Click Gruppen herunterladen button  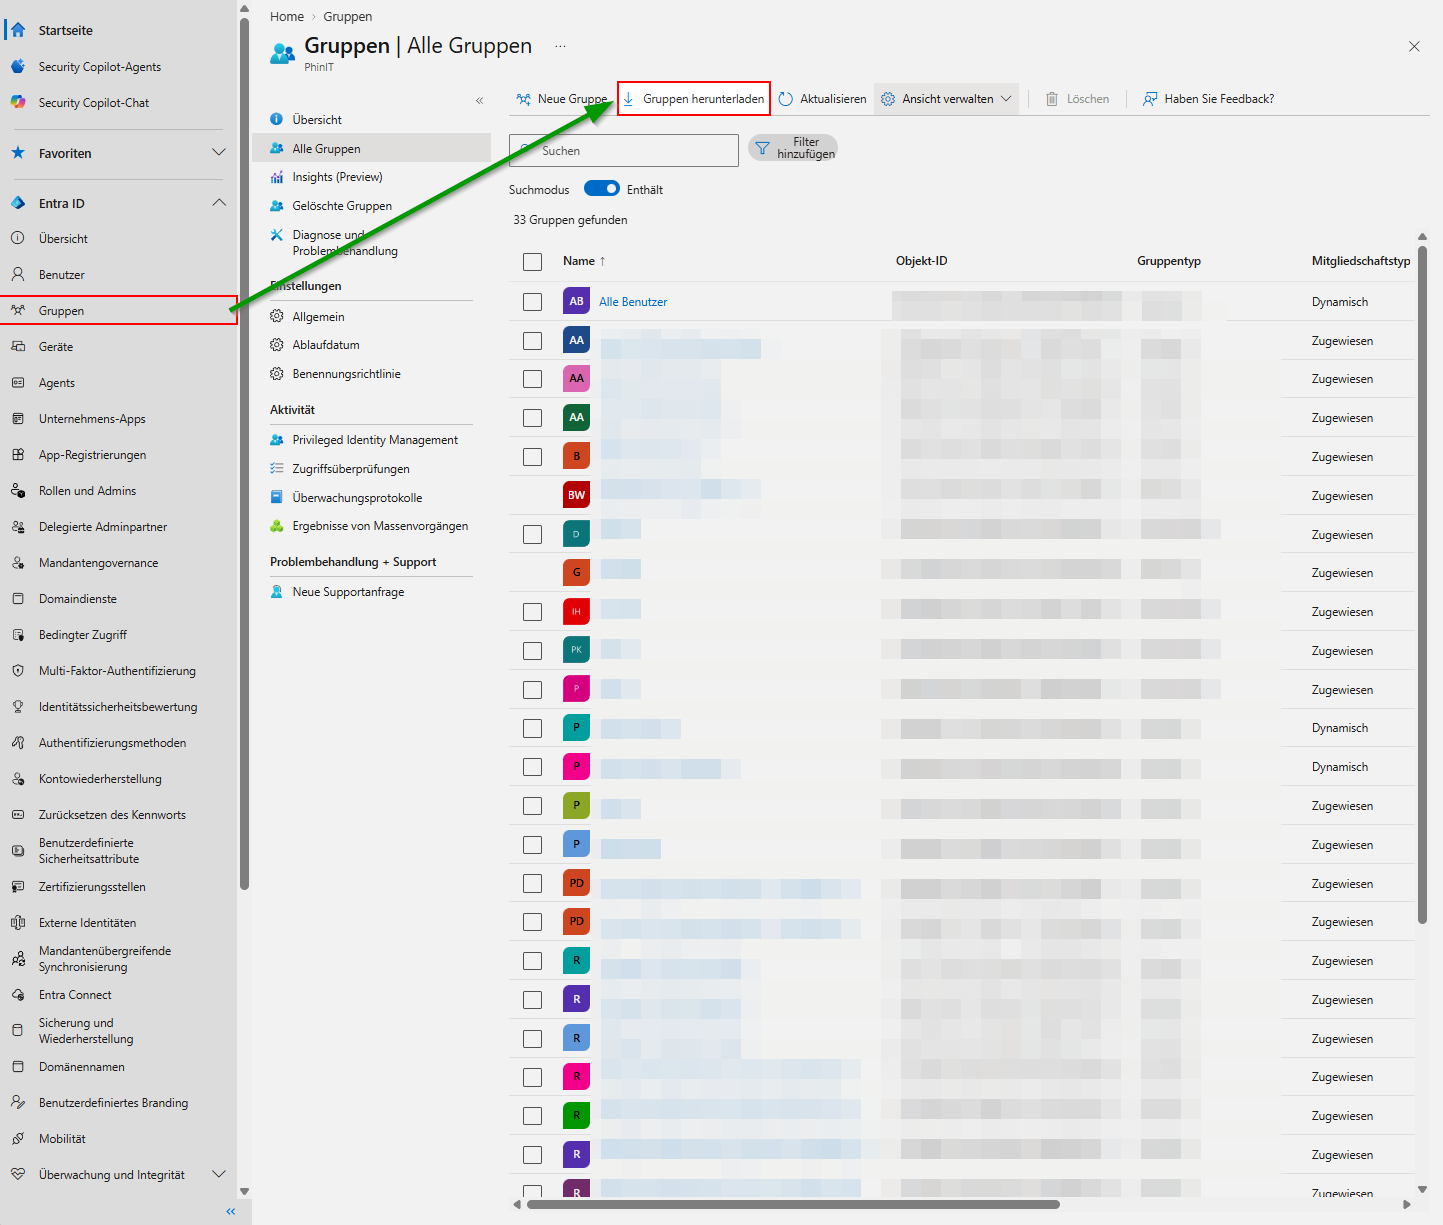(x=694, y=99)
